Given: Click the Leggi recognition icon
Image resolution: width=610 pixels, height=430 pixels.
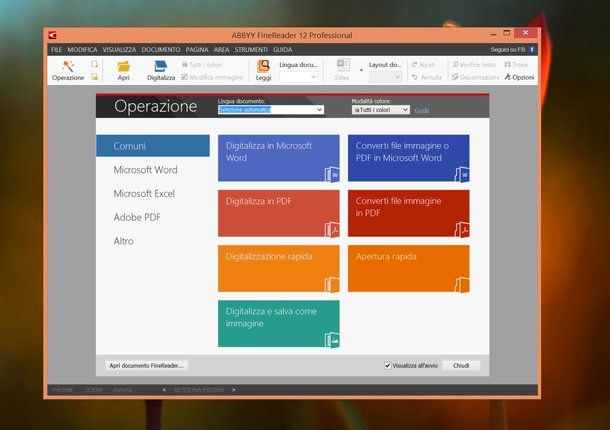Looking at the screenshot, I should click(263, 66).
